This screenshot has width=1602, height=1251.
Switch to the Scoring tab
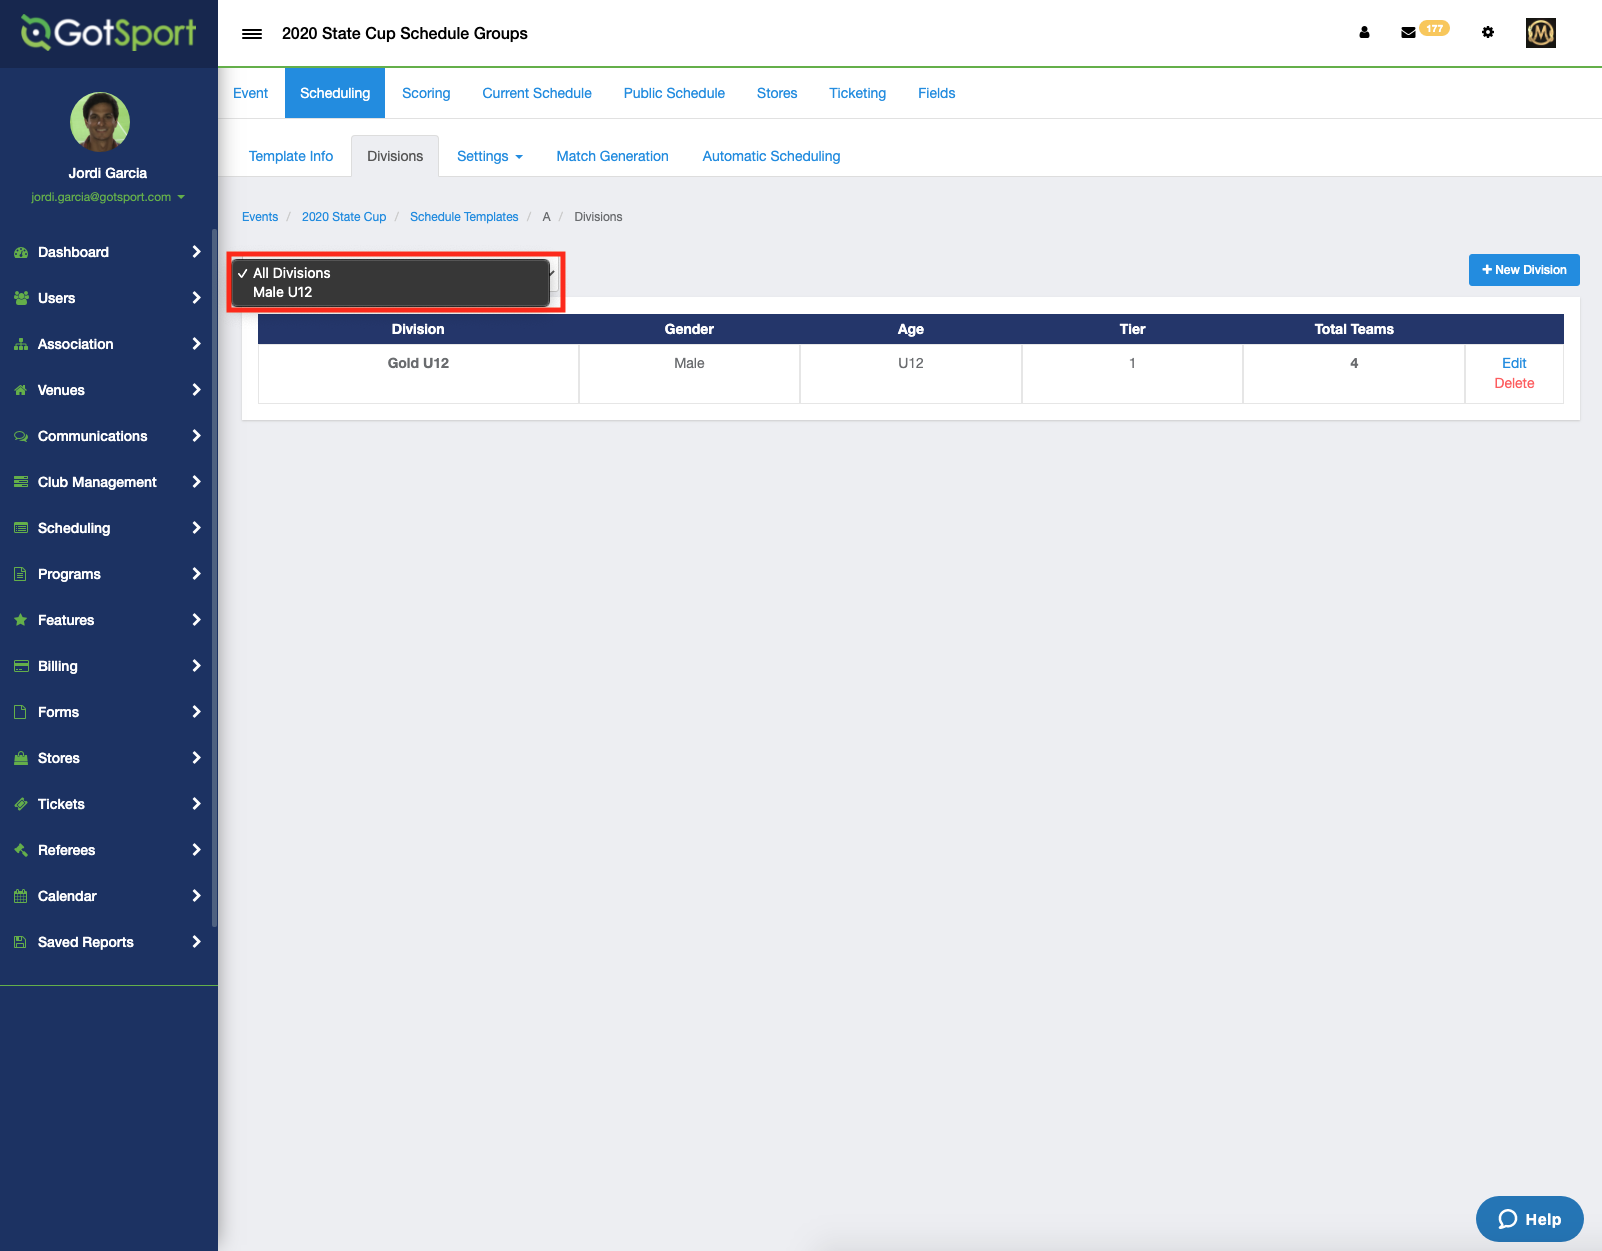coord(426,93)
